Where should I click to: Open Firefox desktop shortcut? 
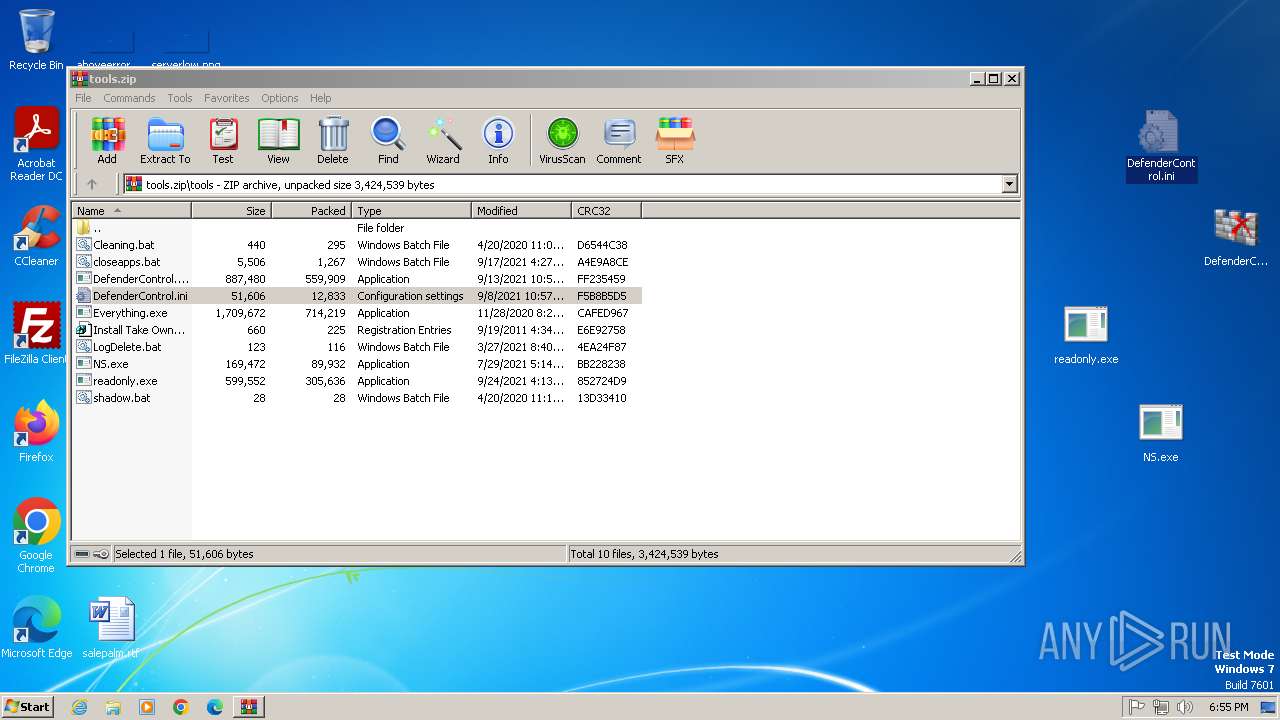coord(36,432)
